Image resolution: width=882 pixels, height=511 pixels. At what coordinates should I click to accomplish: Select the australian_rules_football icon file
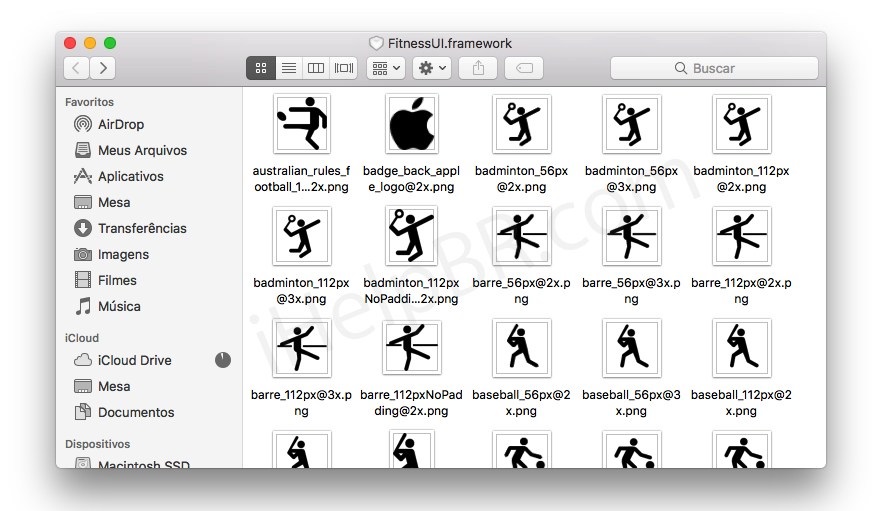pyautogui.click(x=302, y=125)
